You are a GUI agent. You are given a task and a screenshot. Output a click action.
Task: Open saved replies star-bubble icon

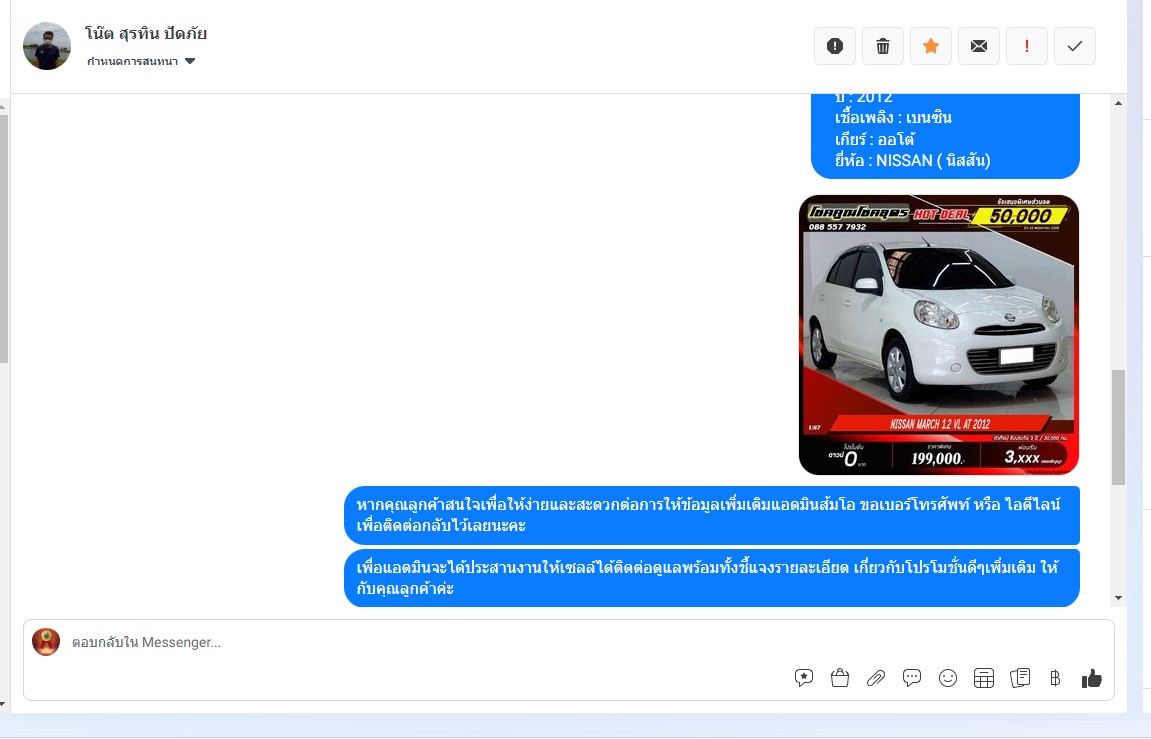click(804, 678)
